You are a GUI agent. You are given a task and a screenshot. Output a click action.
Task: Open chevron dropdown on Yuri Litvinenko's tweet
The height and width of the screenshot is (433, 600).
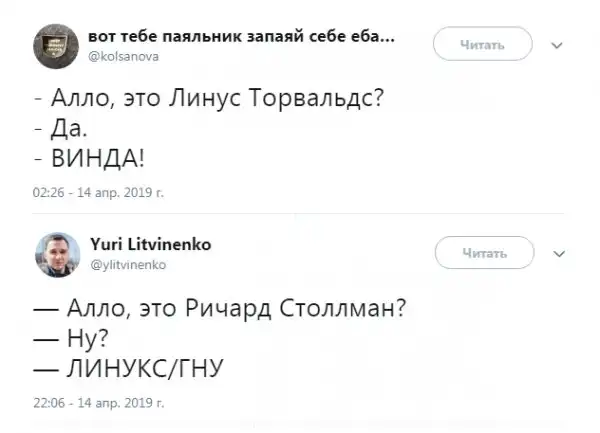coord(557,253)
